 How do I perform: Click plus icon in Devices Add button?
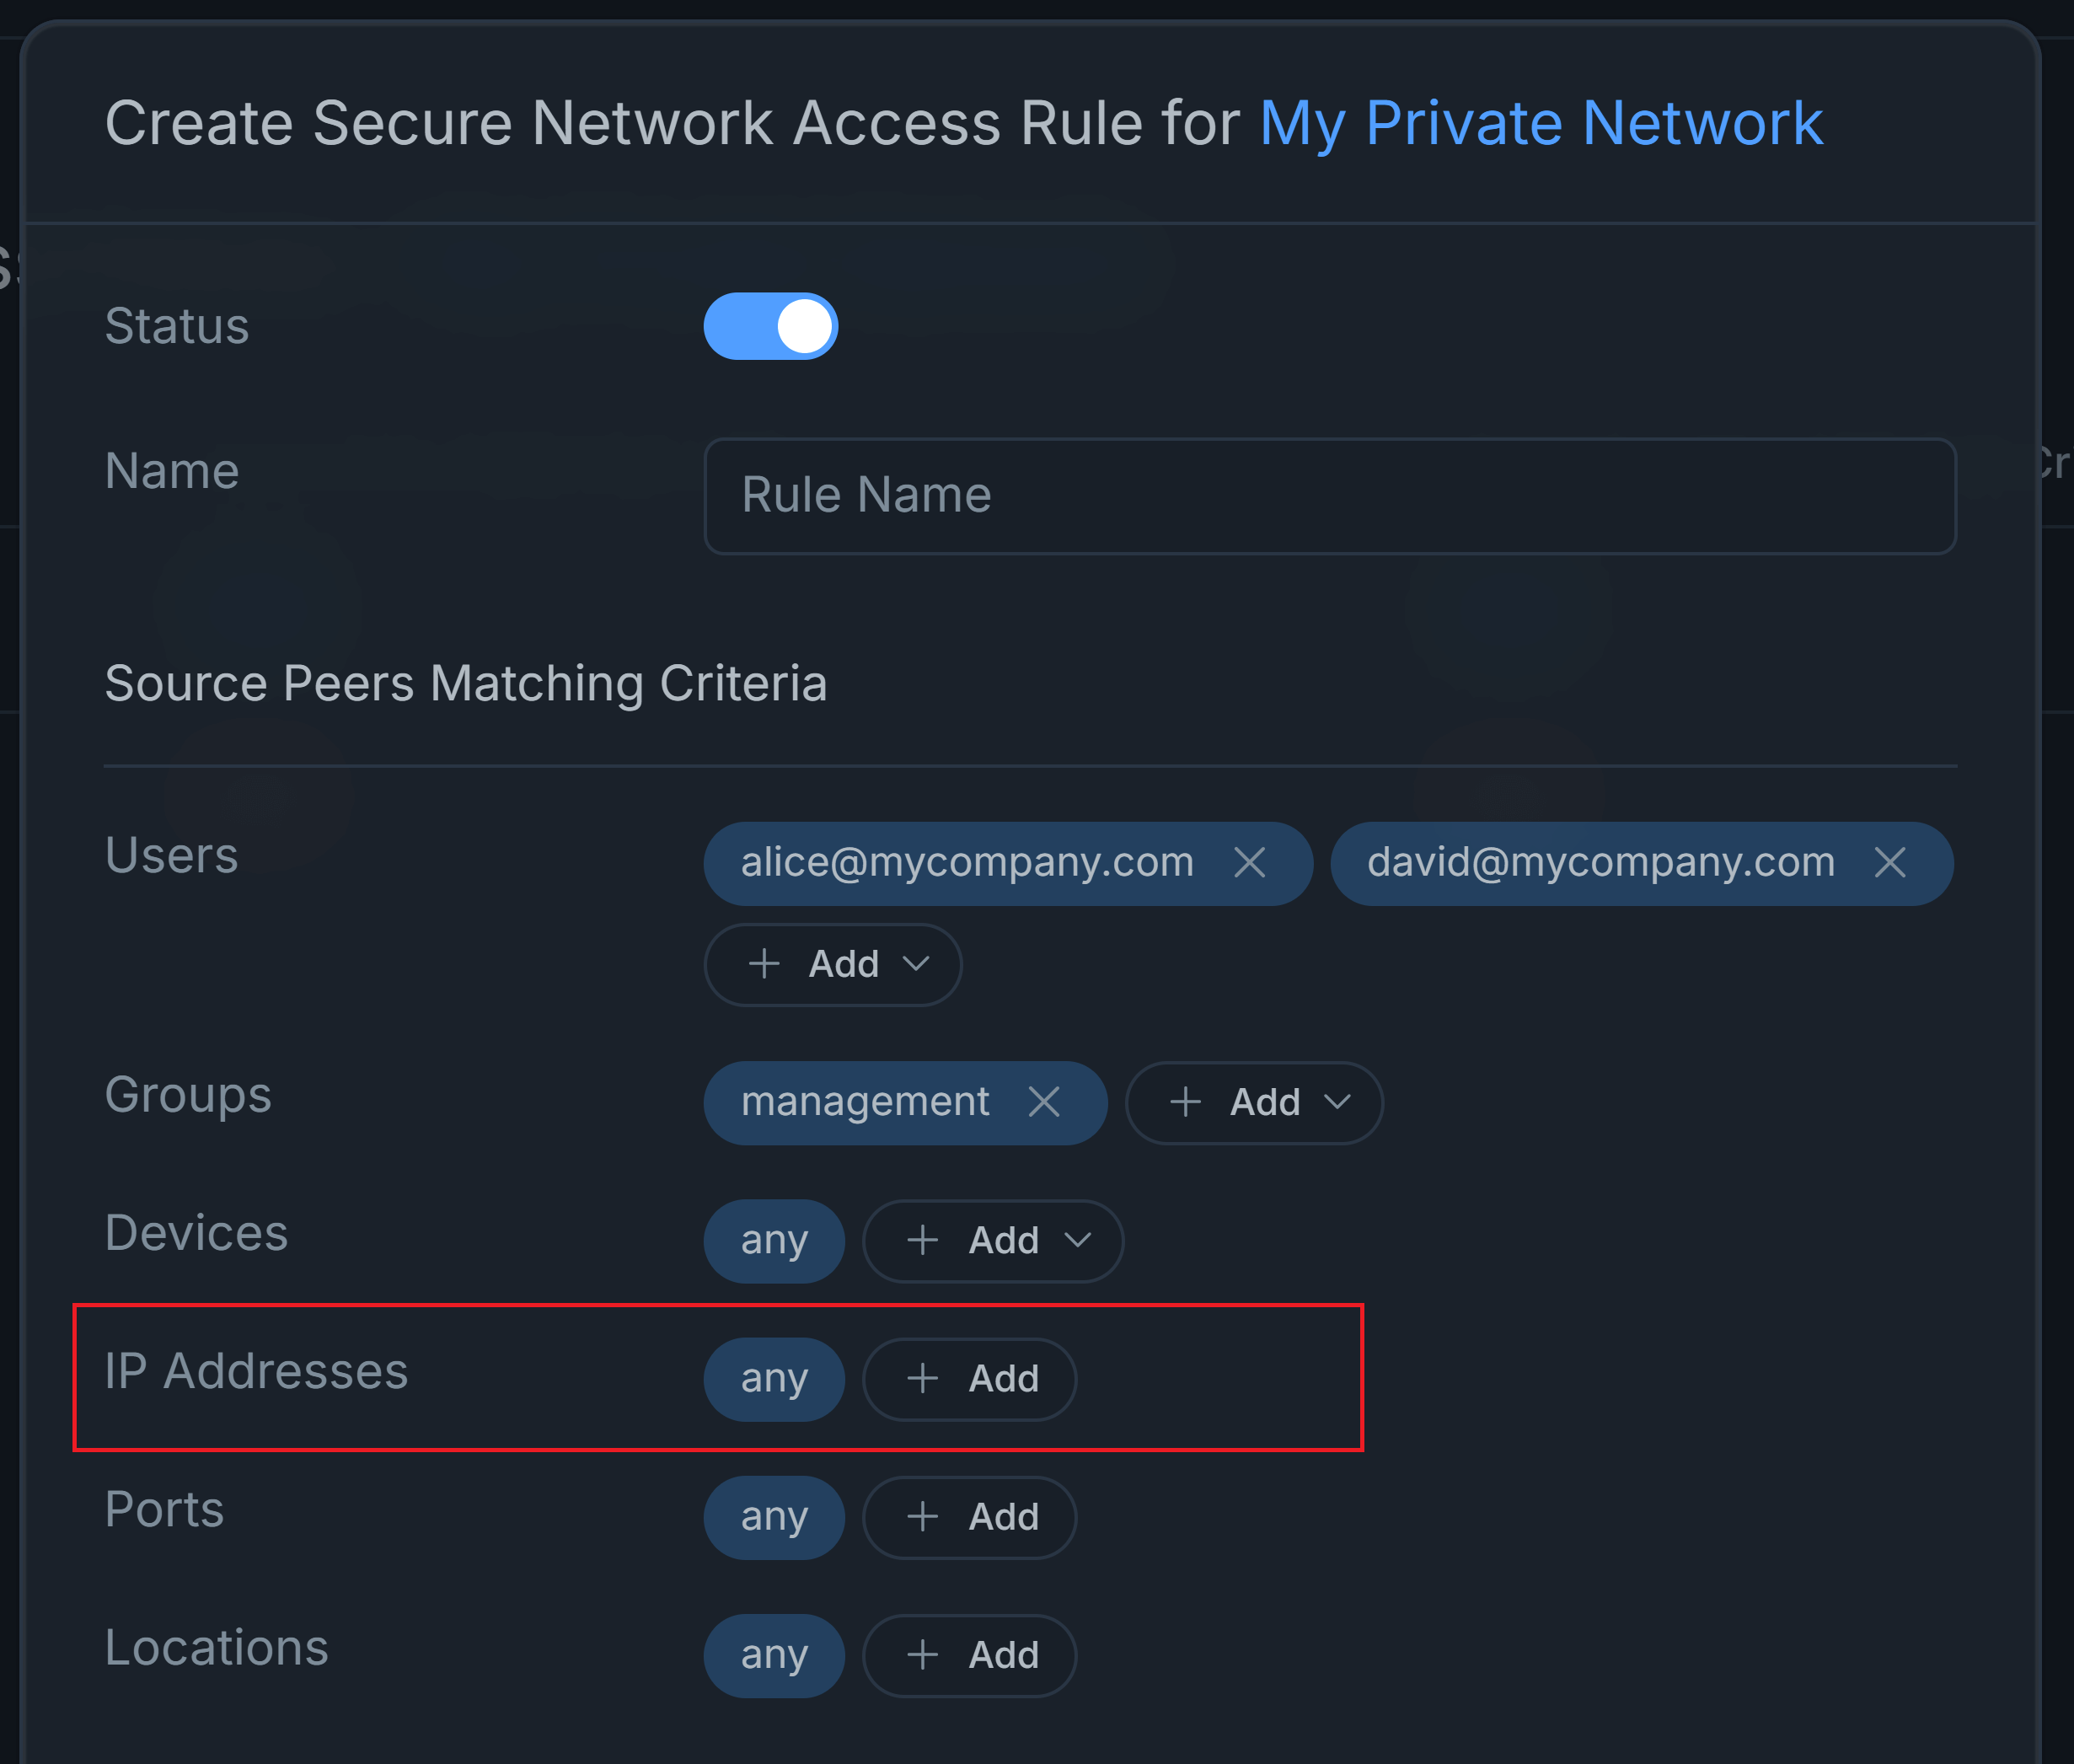tap(922, 1240)
